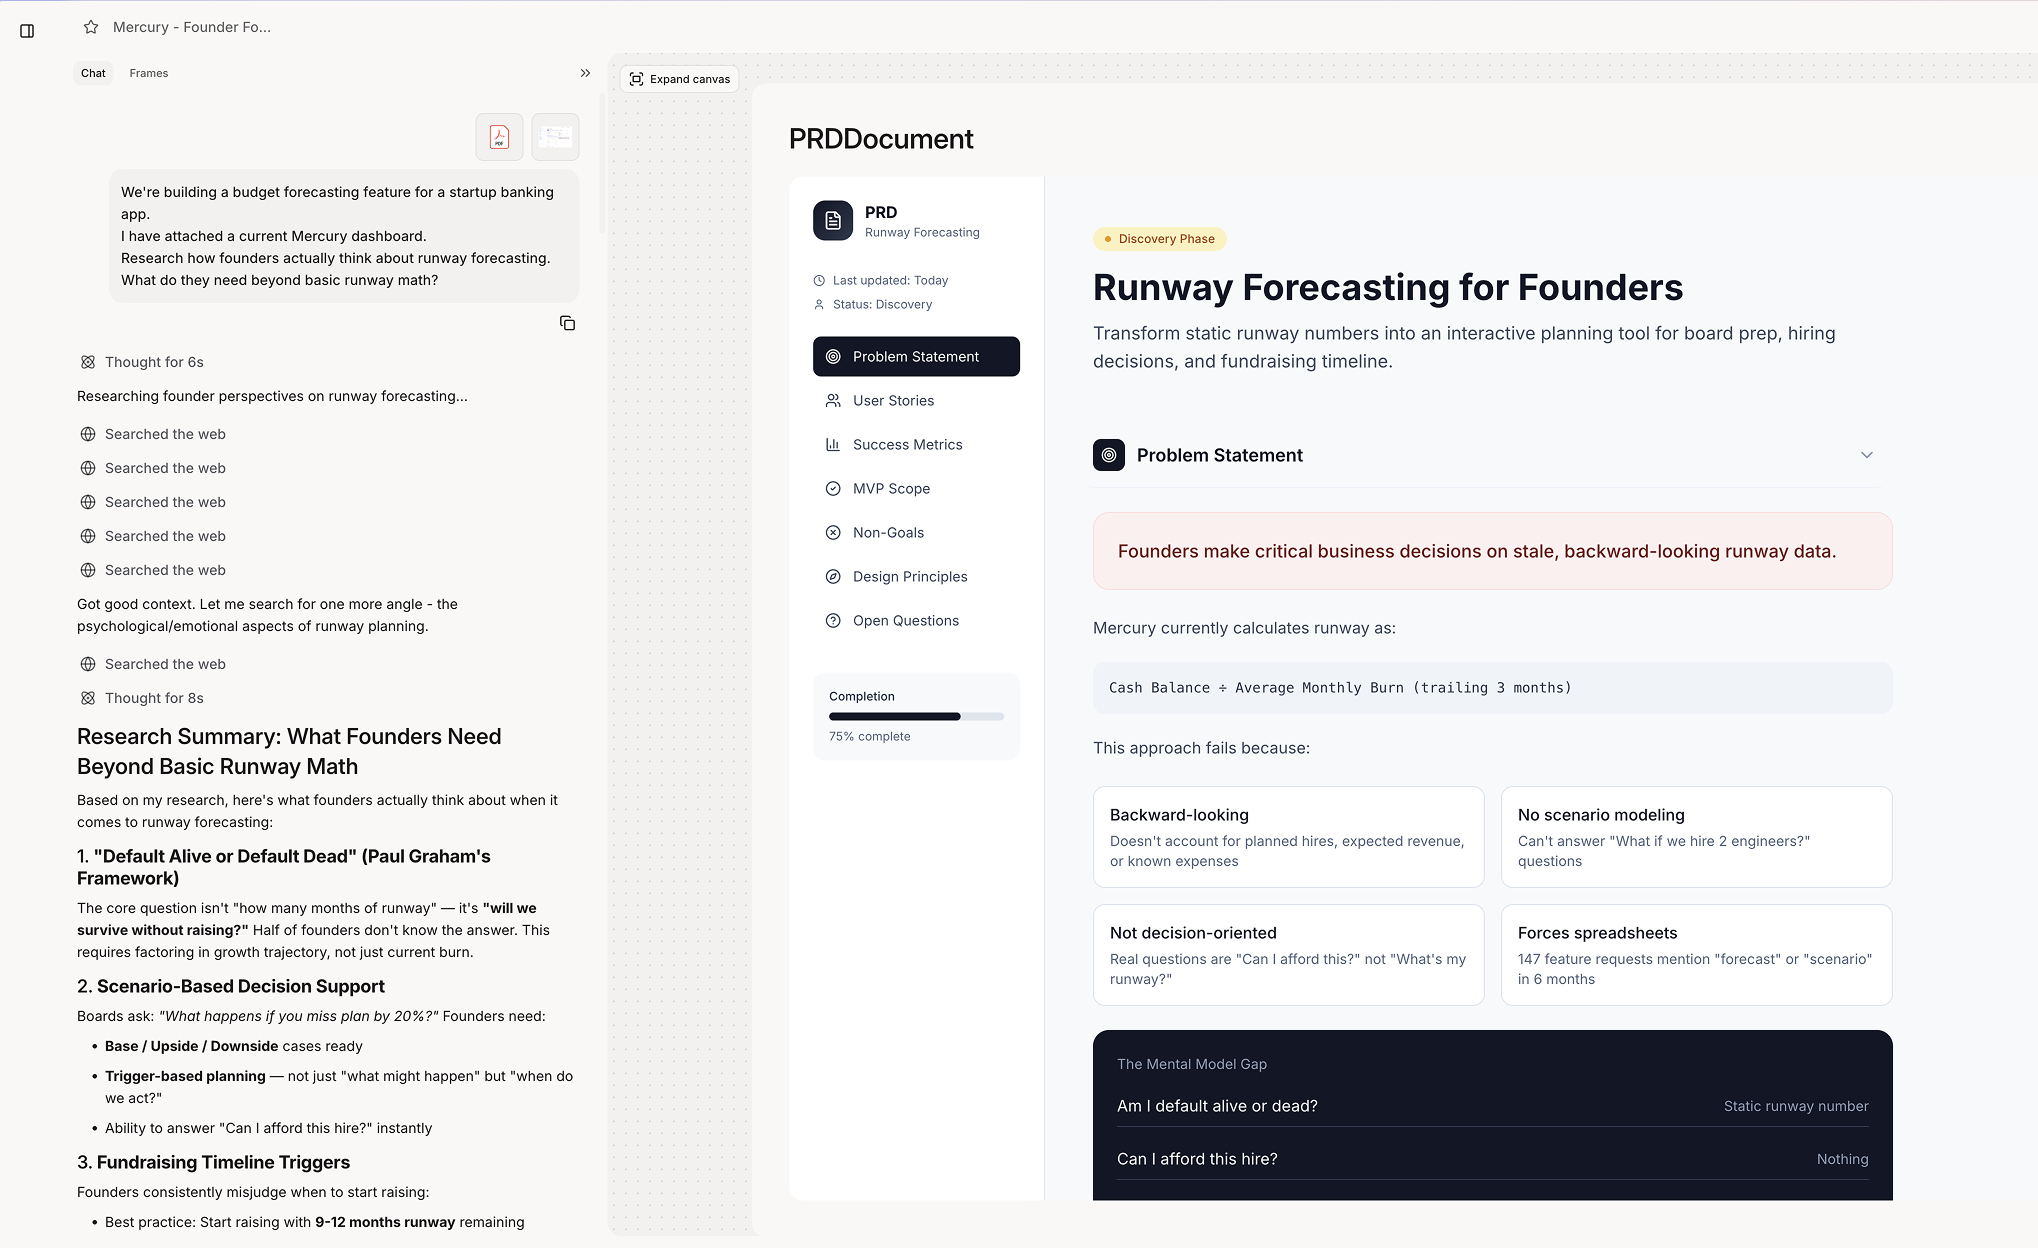This screenshot has width=2038, height=1248.
Task: Select the Chat tab
Action: tap(93, 73)
